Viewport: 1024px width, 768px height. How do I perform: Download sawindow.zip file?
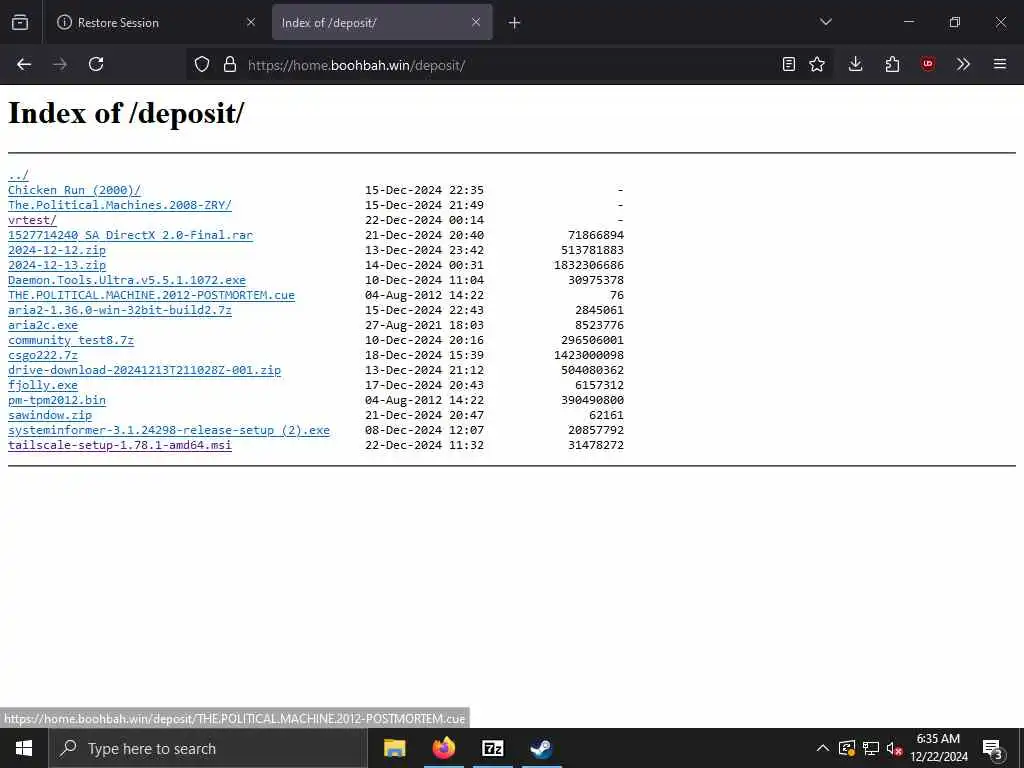coord(50,415)
